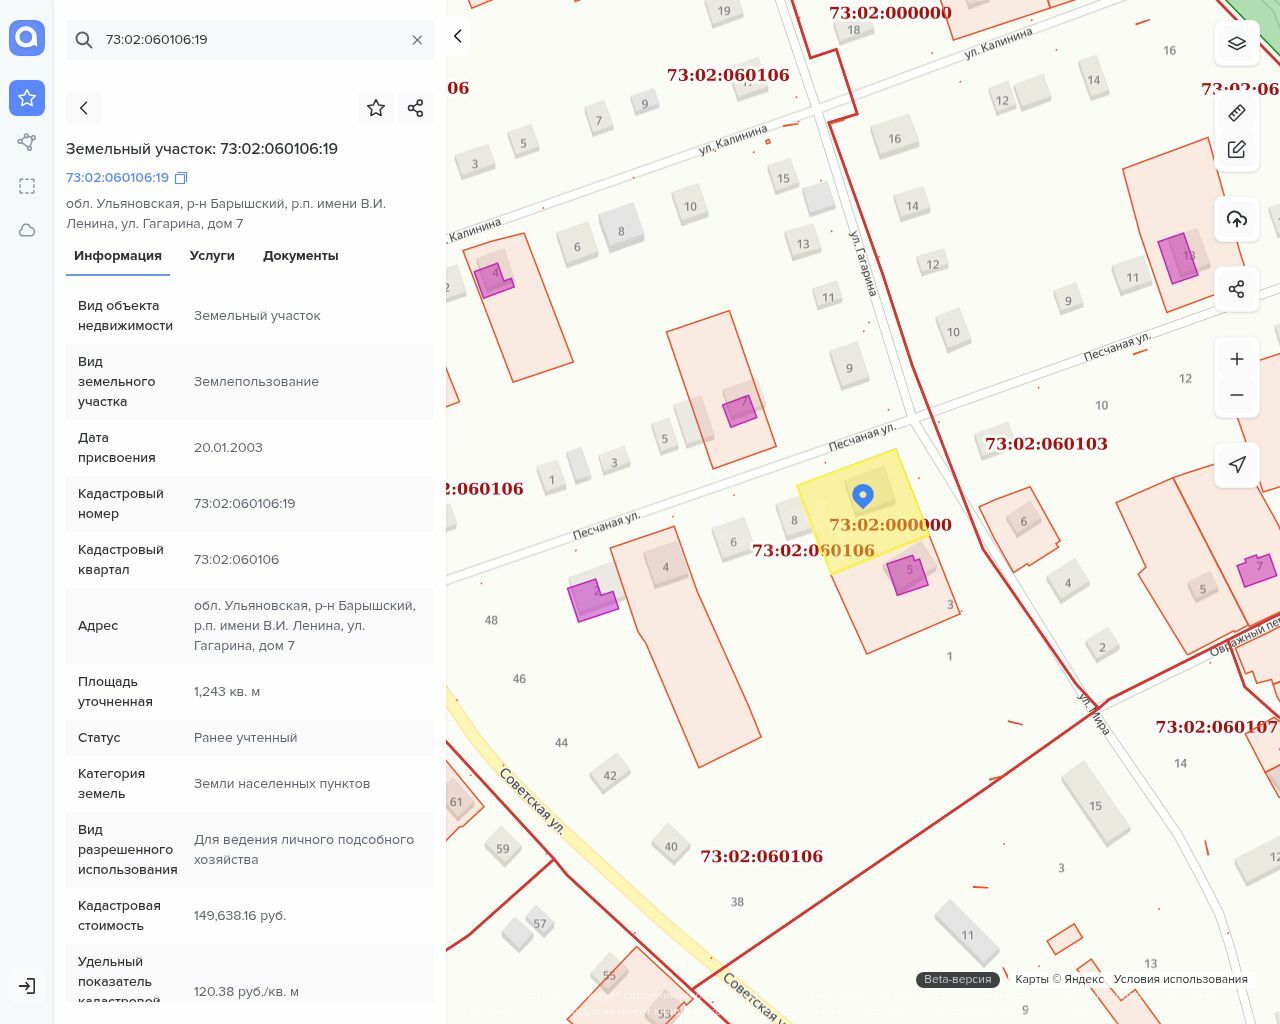Image resolution: width=1280 pixels, height=1024 pixels.
Task: Switch to the Услуги tab
Action: click(212, 256)
